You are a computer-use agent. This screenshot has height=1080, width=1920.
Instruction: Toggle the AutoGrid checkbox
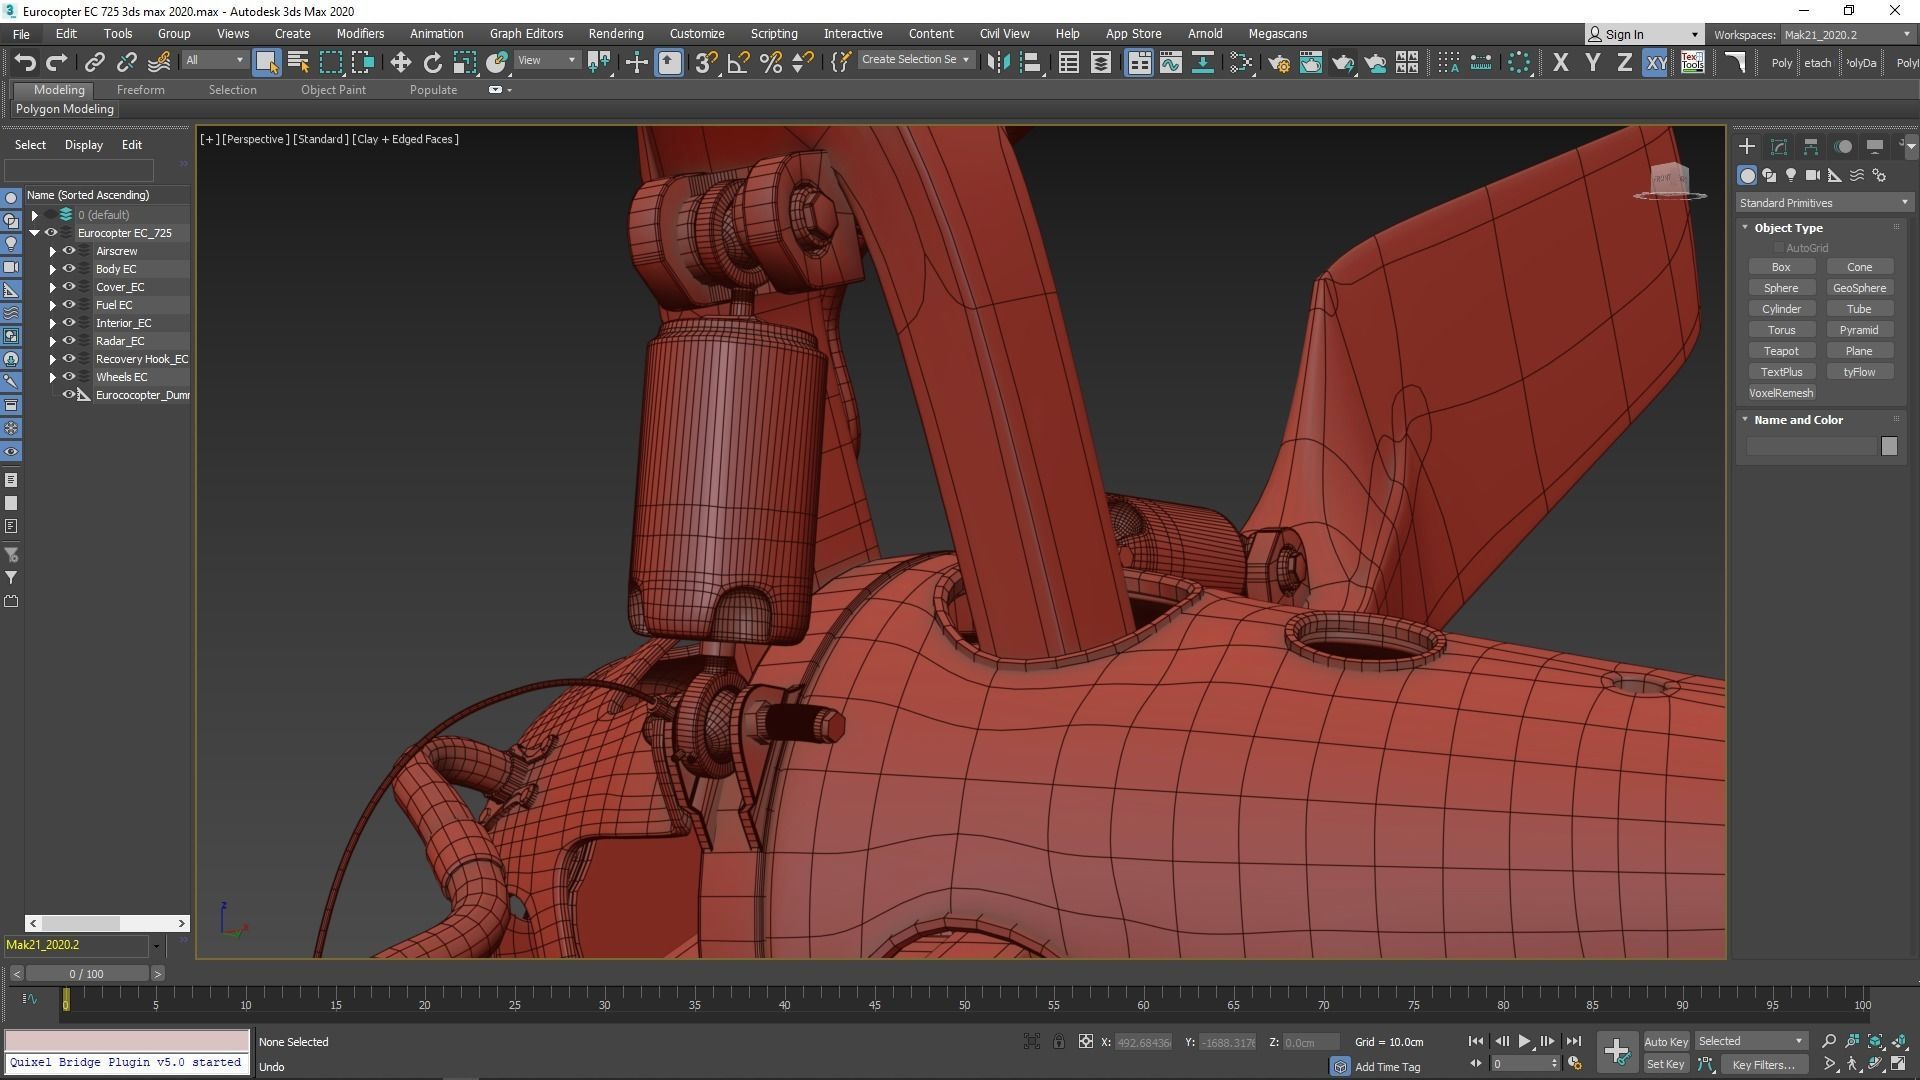pos(1779,248)
